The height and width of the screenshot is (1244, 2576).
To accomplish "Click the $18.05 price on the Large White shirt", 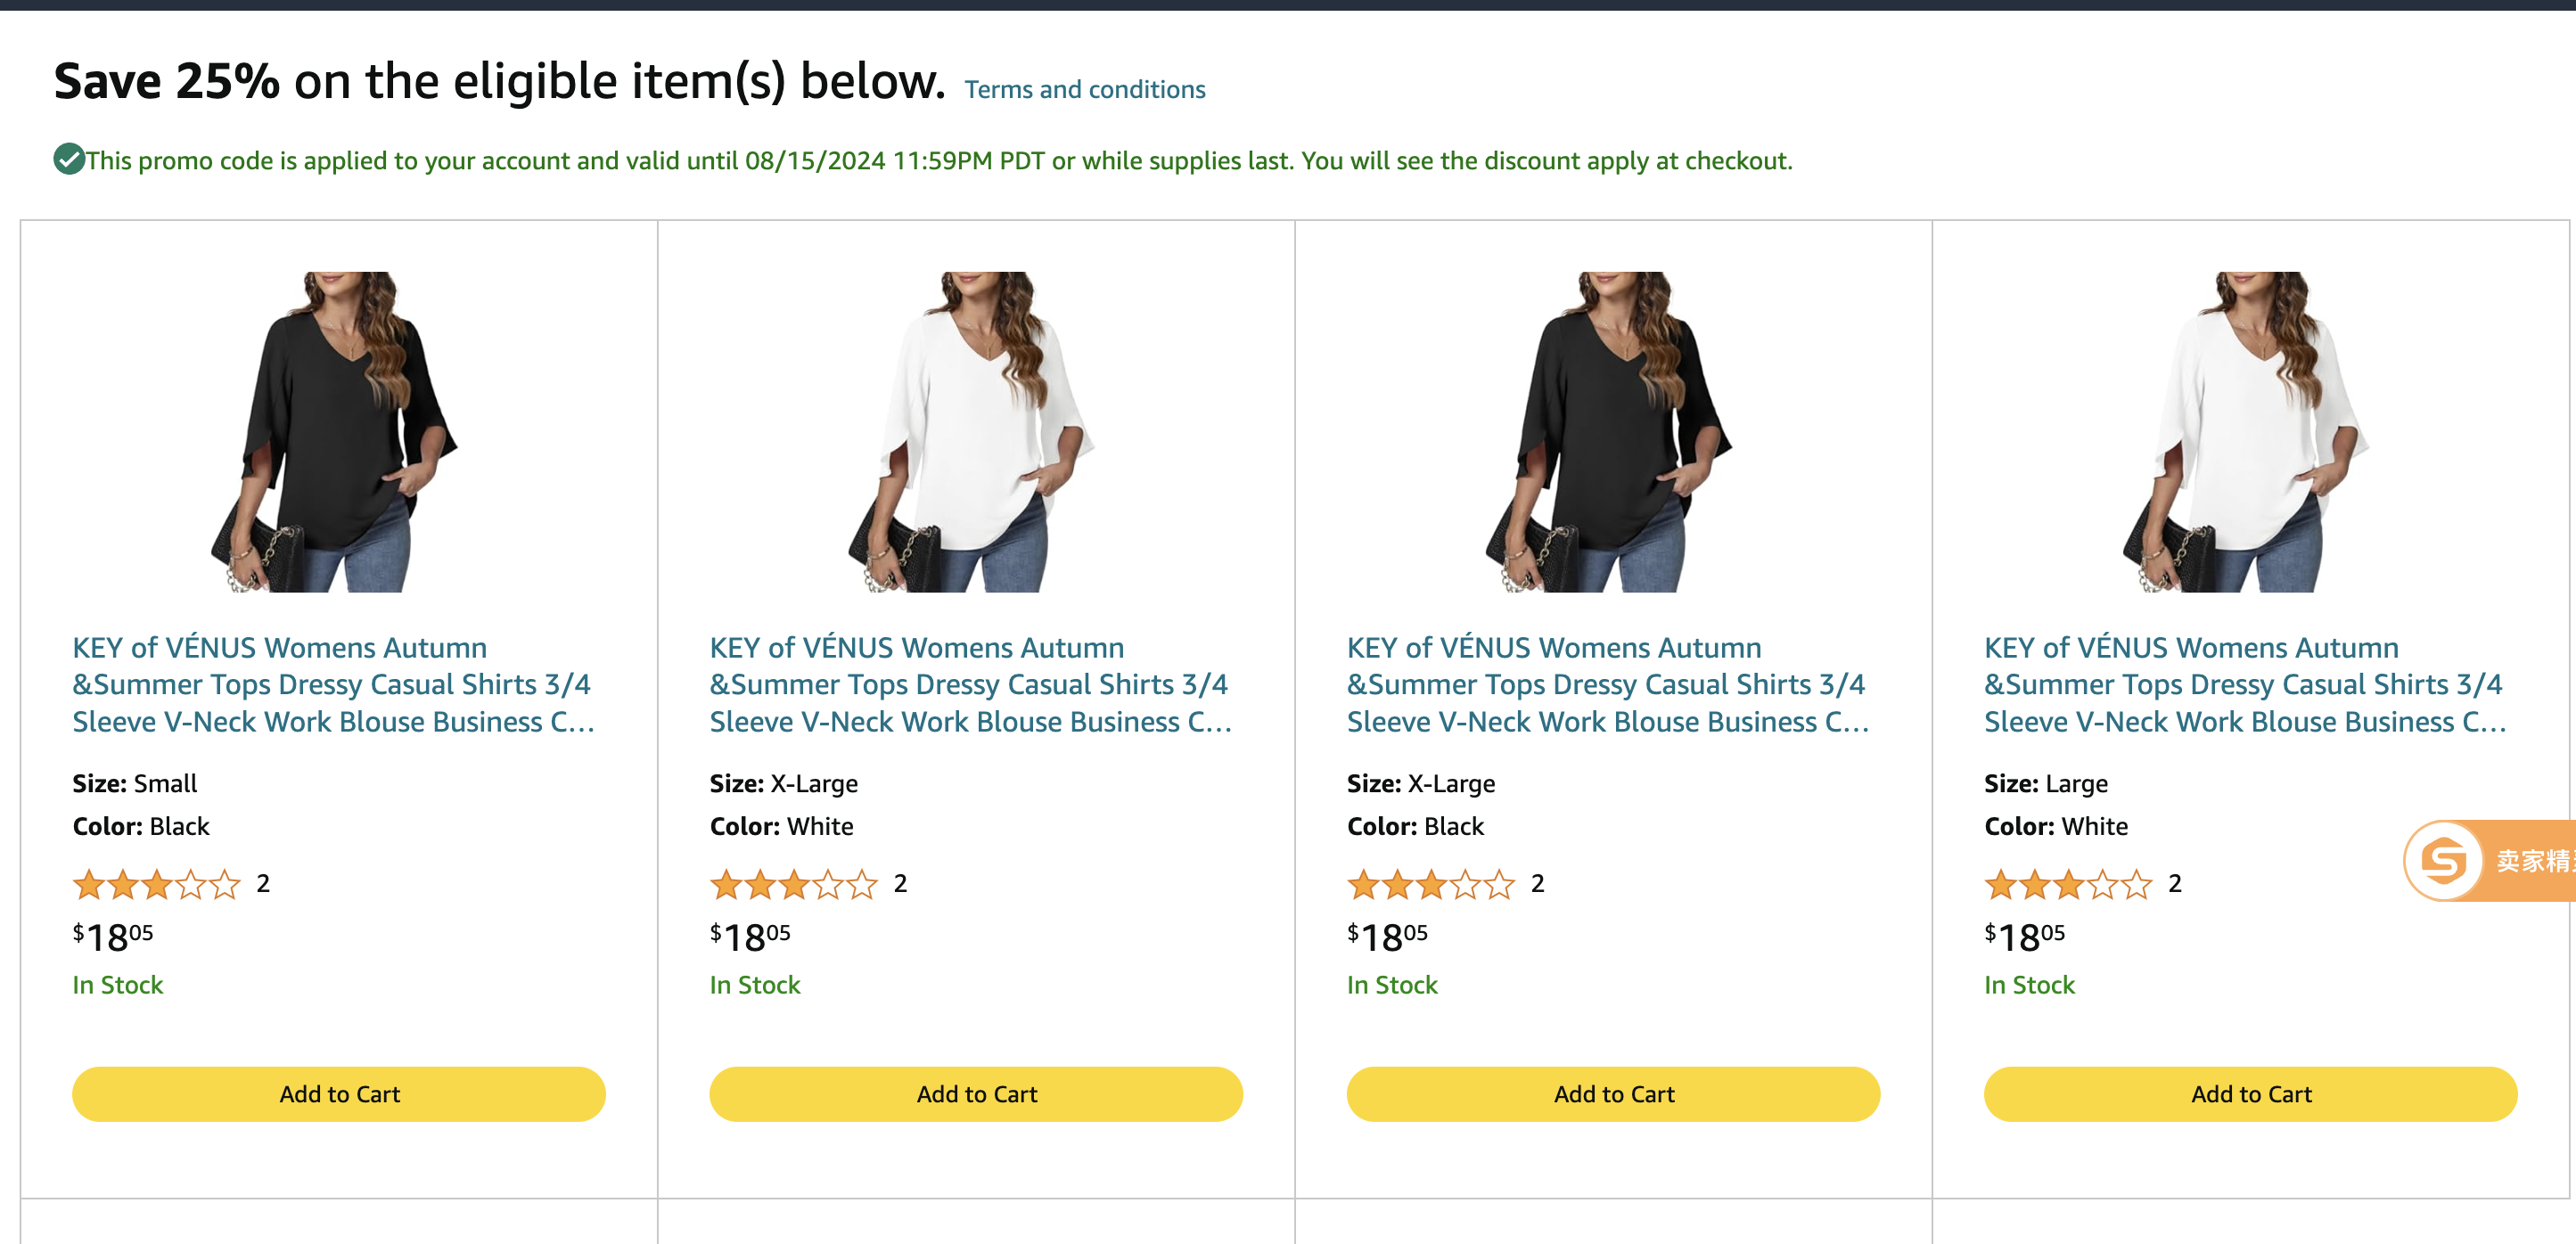I will pyautogui.click(x=2022, y=936).
